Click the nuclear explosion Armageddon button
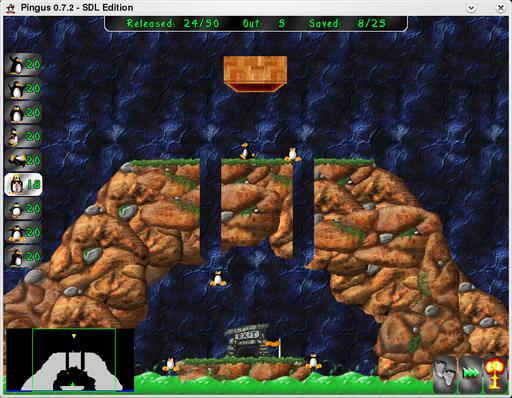 (x=495, y=374)
